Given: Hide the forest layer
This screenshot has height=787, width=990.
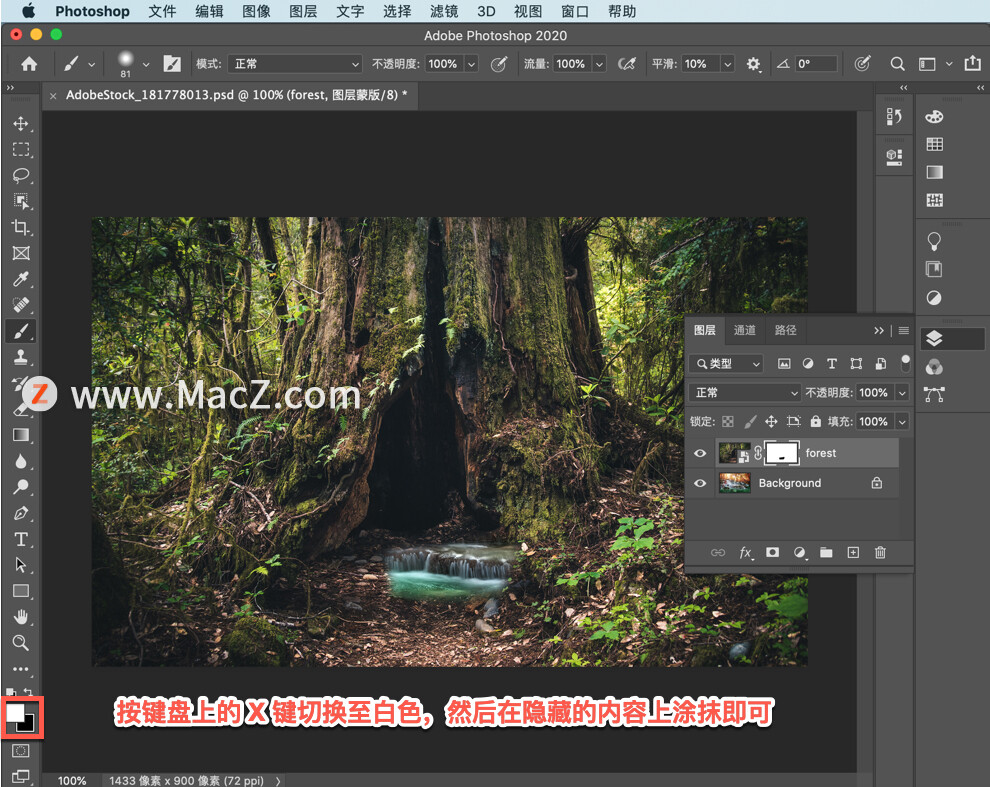Looking at the screenshot, I should [x=700, y=453].
